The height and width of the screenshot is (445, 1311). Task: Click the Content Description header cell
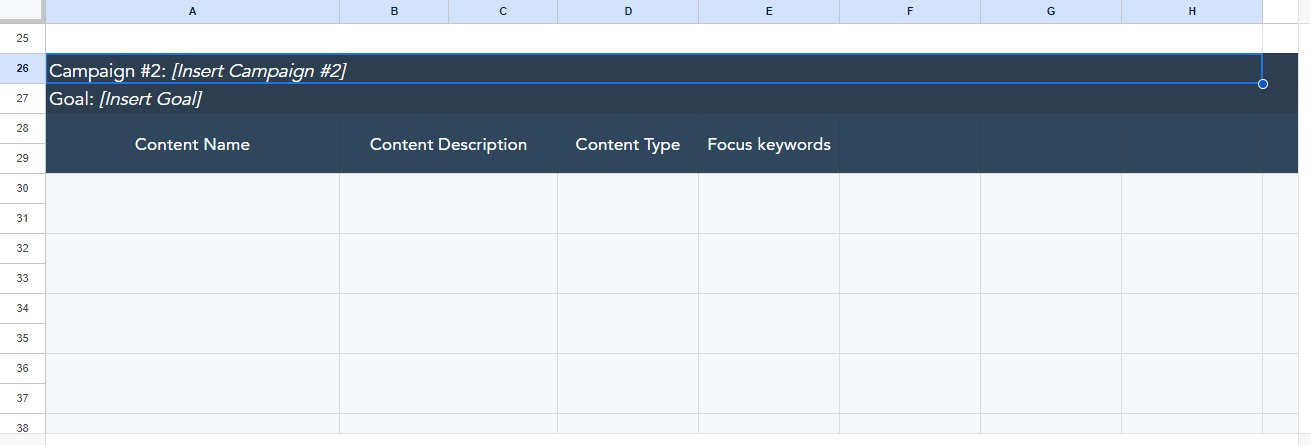point(448,144)
